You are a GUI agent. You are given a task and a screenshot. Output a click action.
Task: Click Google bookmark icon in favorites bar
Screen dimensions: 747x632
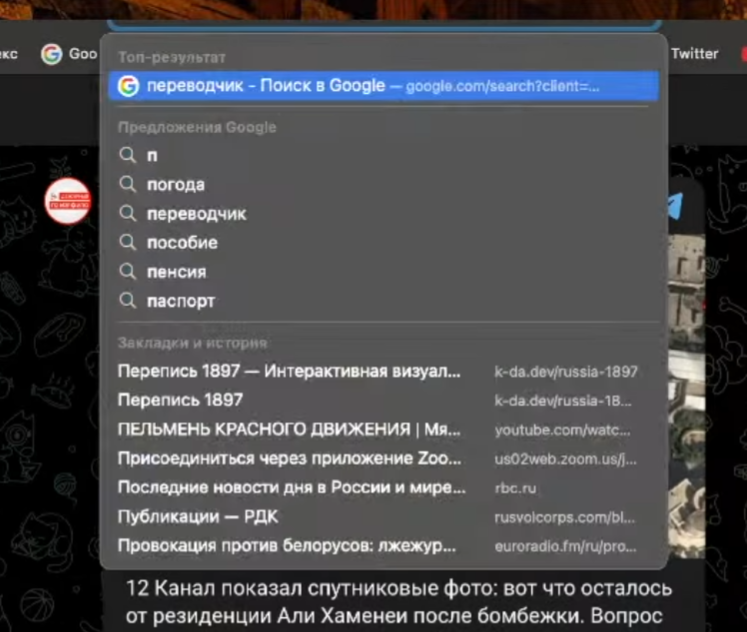pyautogui.click(x=51, y=54)
